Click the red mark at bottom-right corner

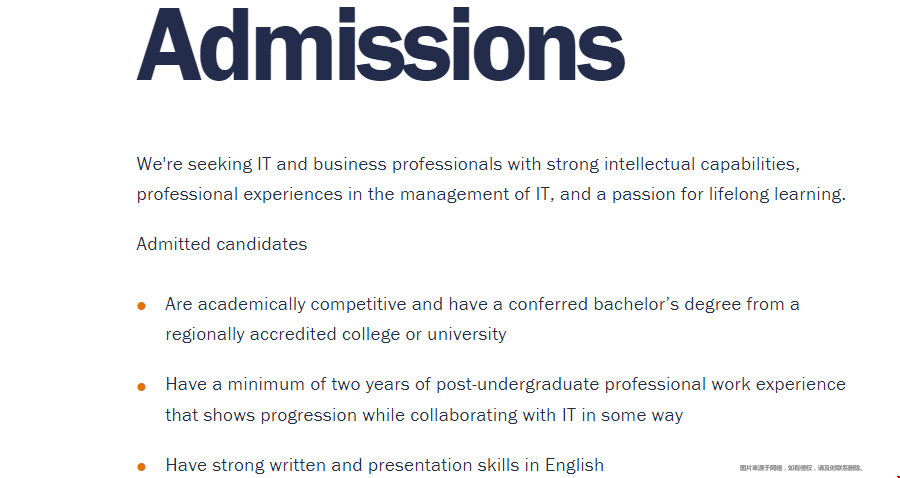(897, 475)
